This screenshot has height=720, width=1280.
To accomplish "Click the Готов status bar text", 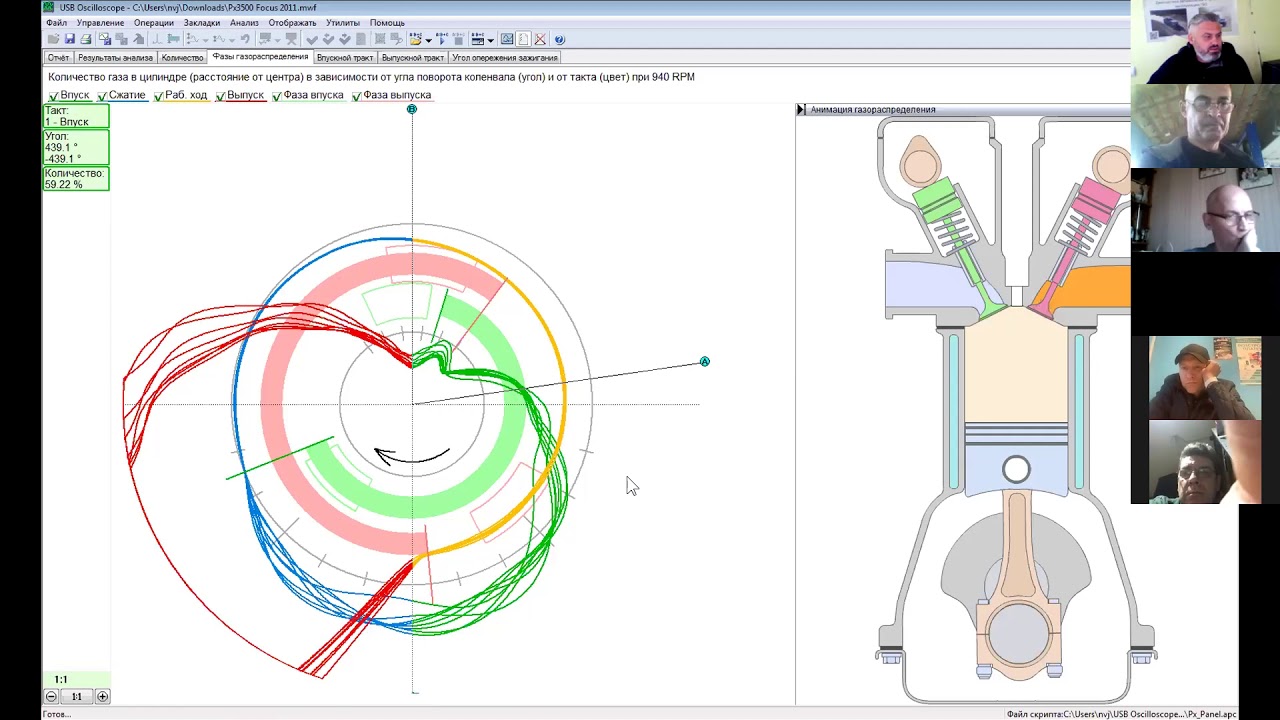I will pos(57,714).
